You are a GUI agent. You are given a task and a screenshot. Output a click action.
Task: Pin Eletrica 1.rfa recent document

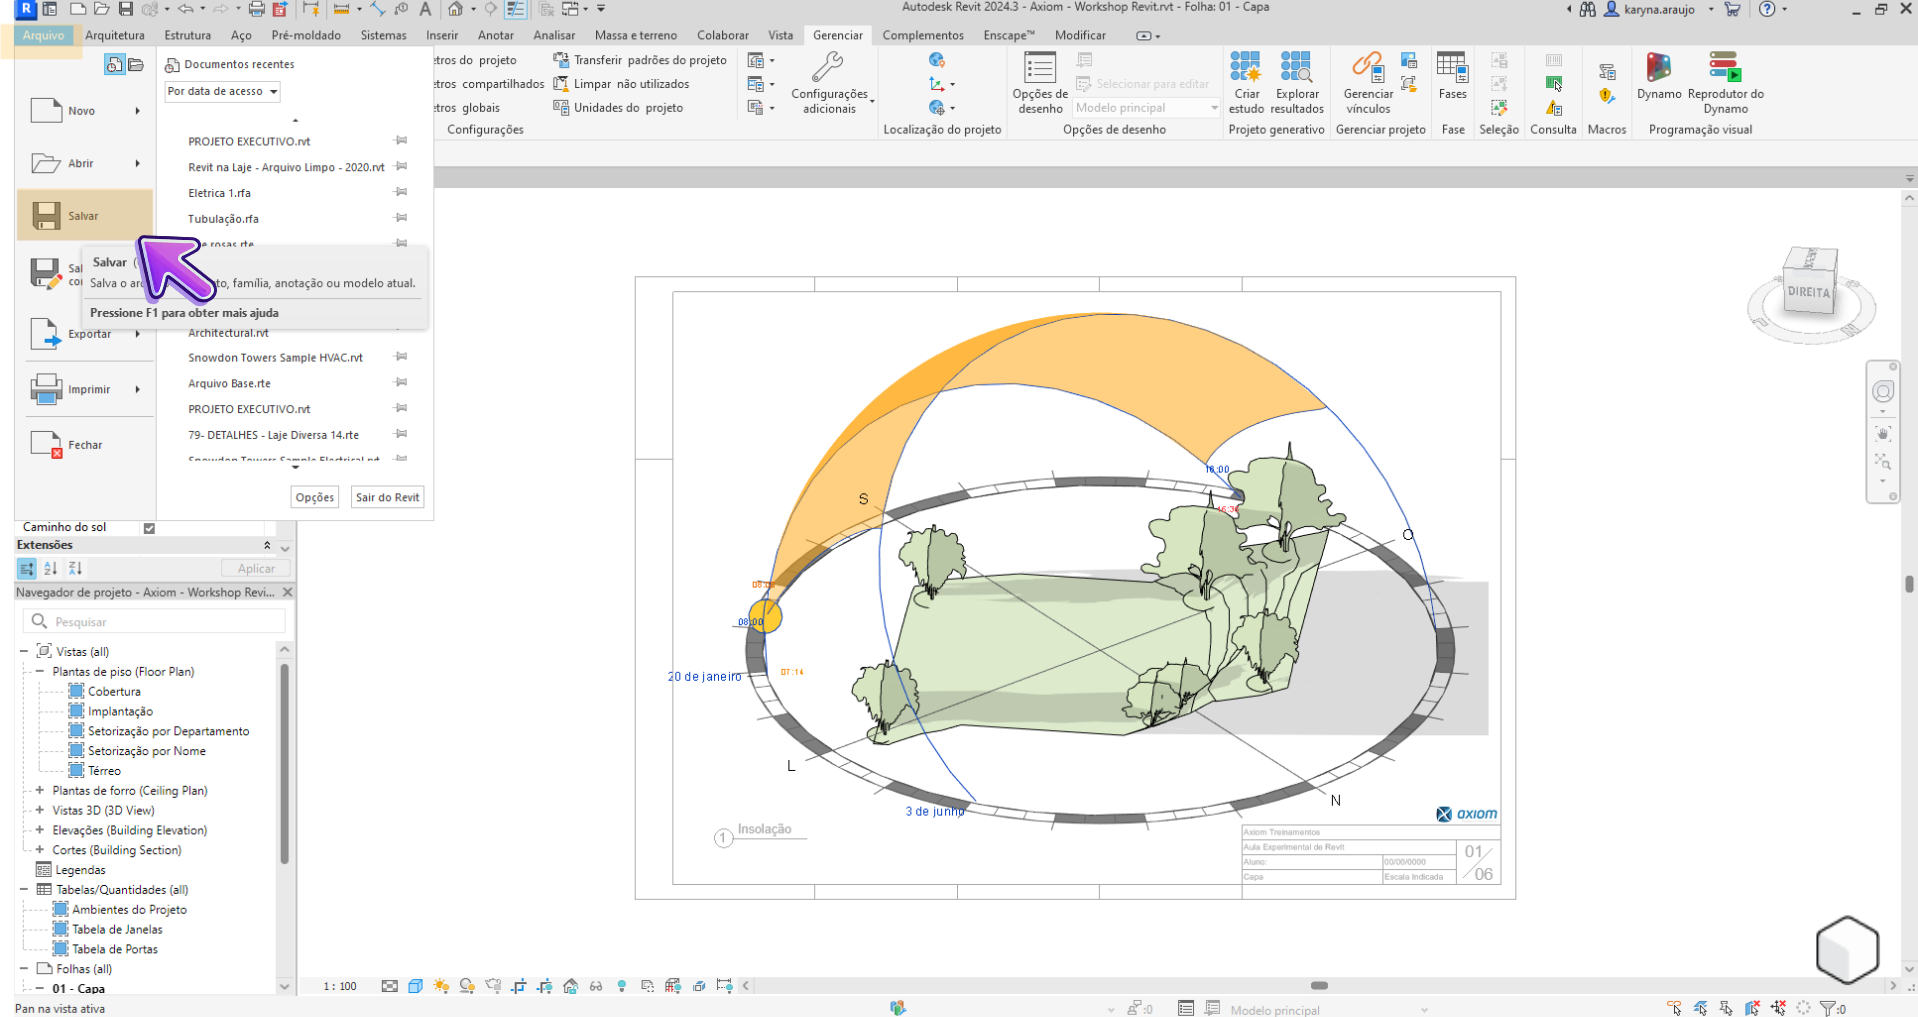click(401, 192)
